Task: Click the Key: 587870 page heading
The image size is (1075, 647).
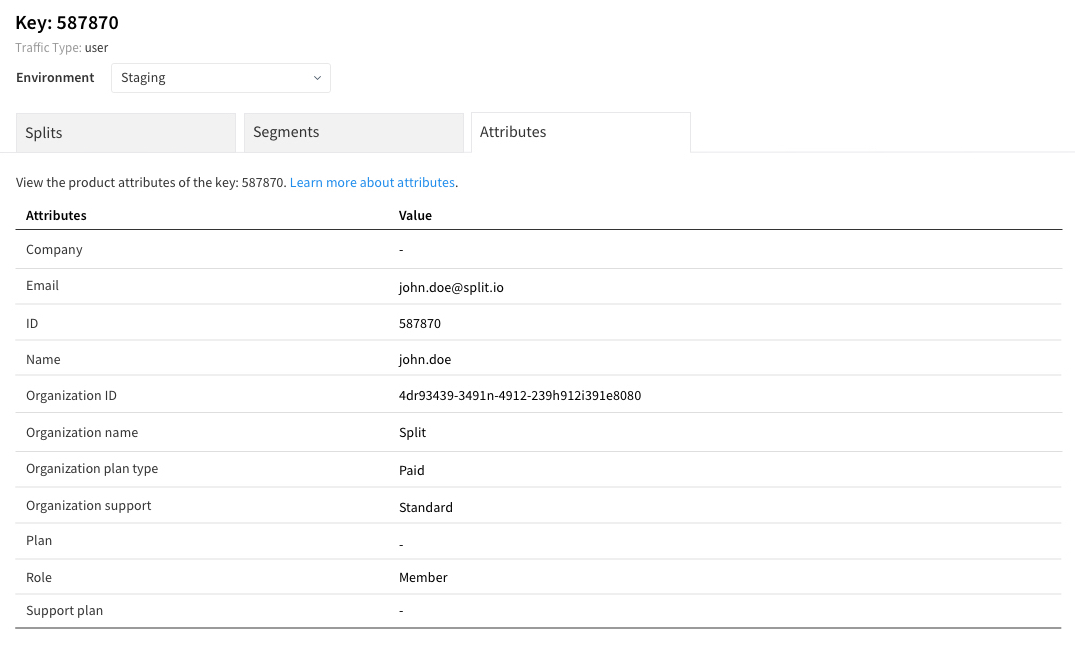Action: [x=67, y=23]
